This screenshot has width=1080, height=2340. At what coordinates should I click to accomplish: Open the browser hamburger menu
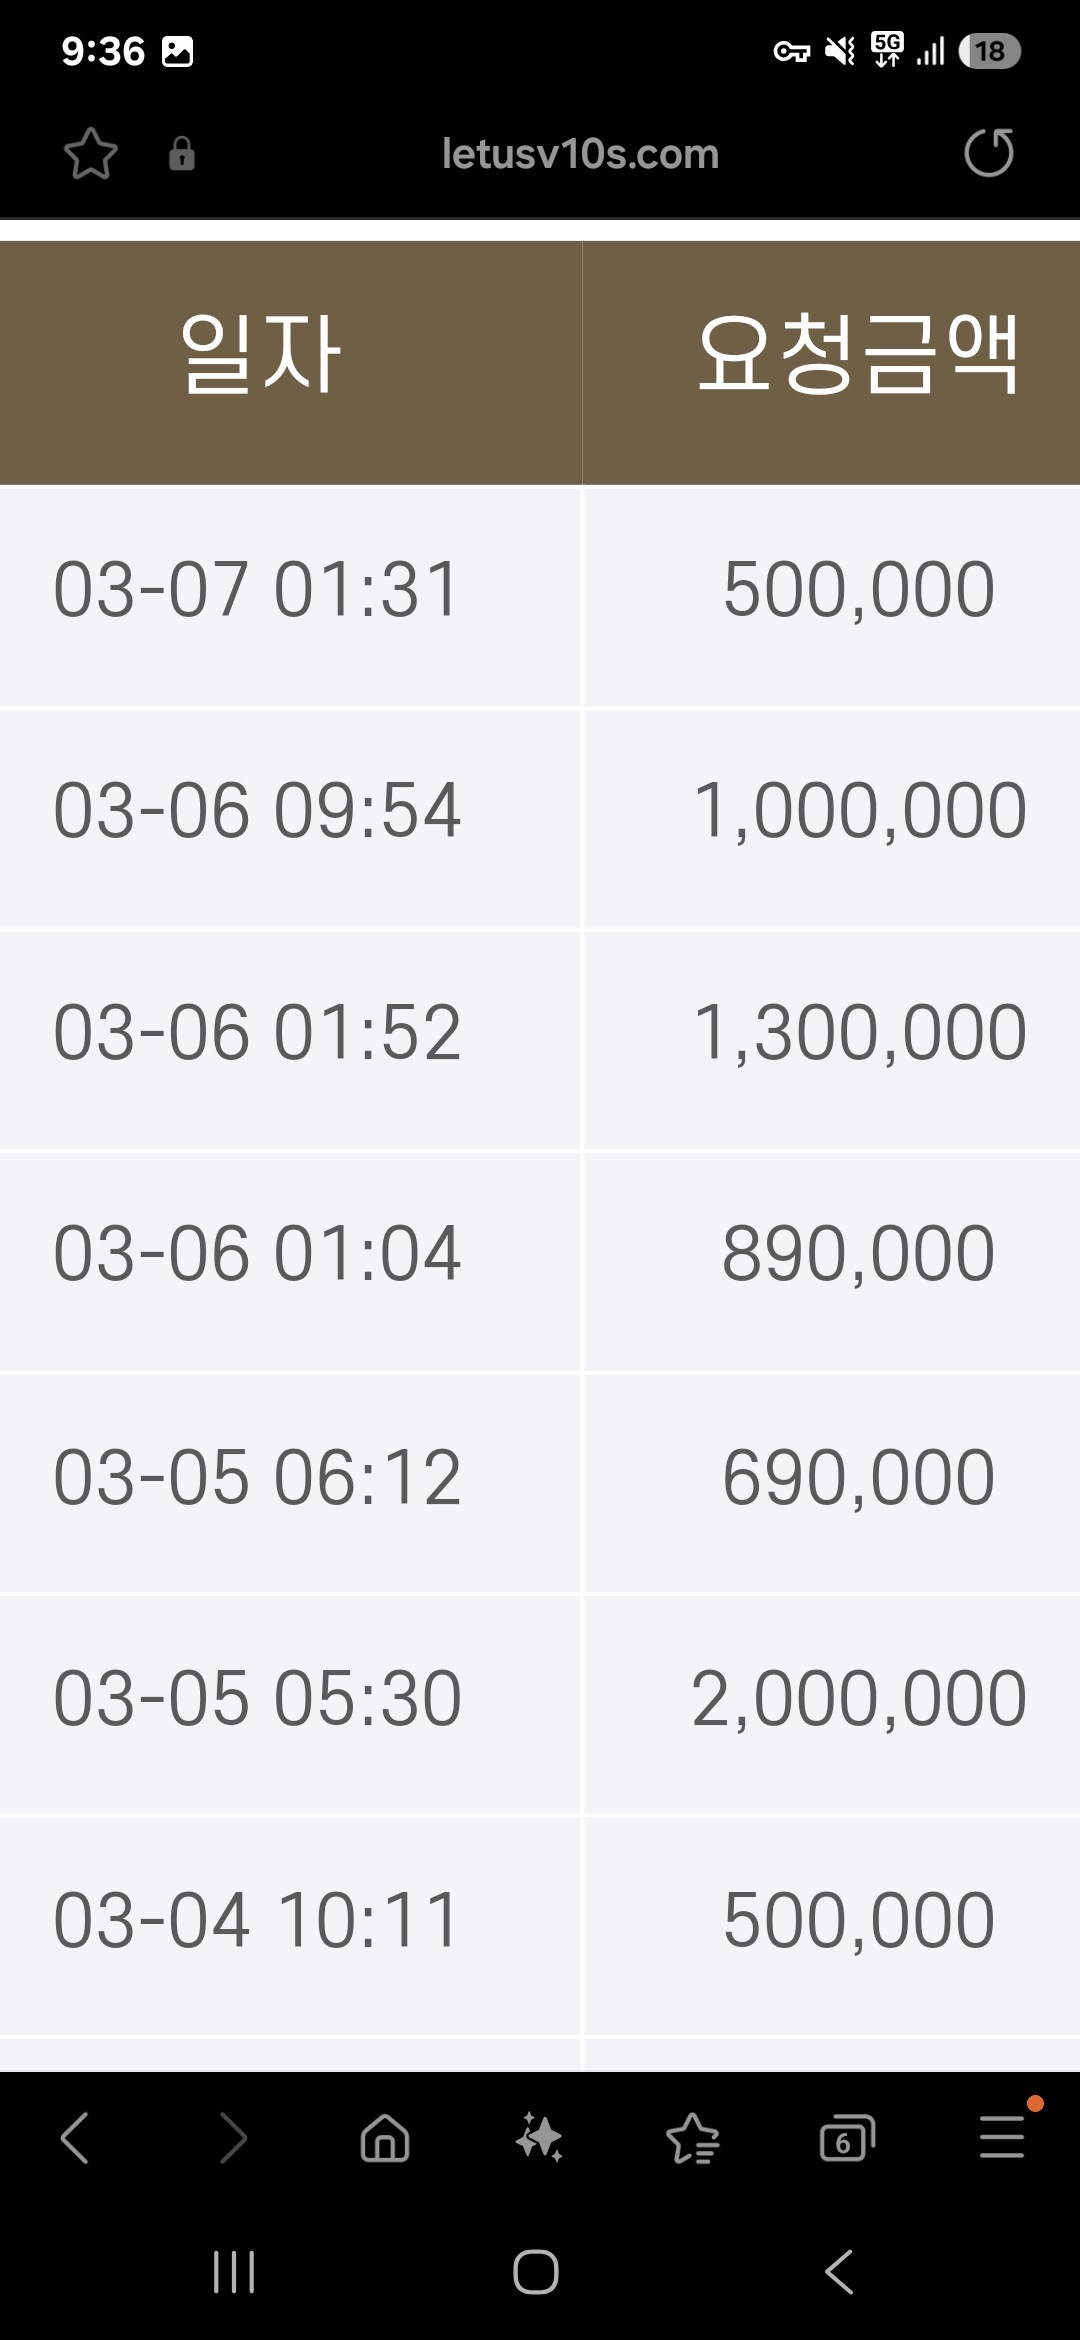(x=1001, y=2138)
